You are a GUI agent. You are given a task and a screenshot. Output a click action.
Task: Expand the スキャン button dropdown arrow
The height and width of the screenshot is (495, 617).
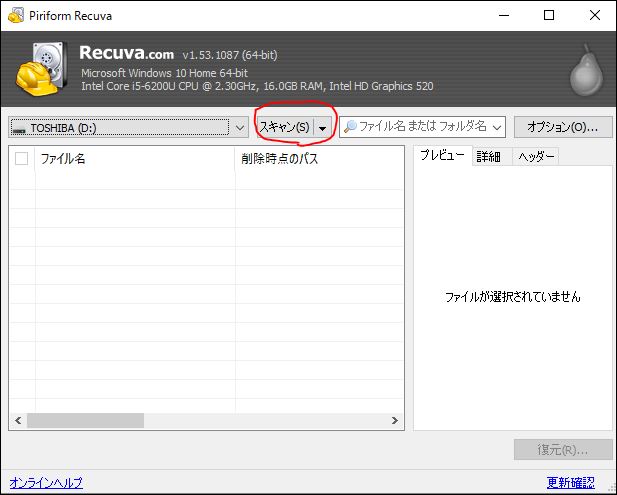click(323, 127)
